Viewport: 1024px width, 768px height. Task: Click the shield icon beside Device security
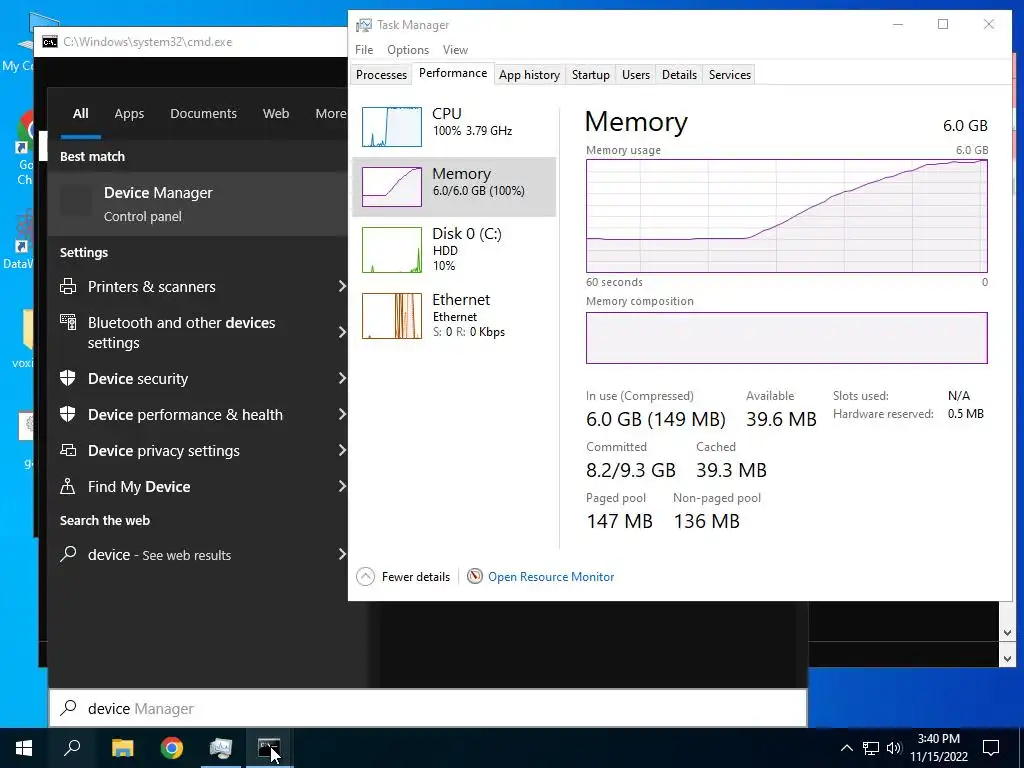(x=68, y=378)
